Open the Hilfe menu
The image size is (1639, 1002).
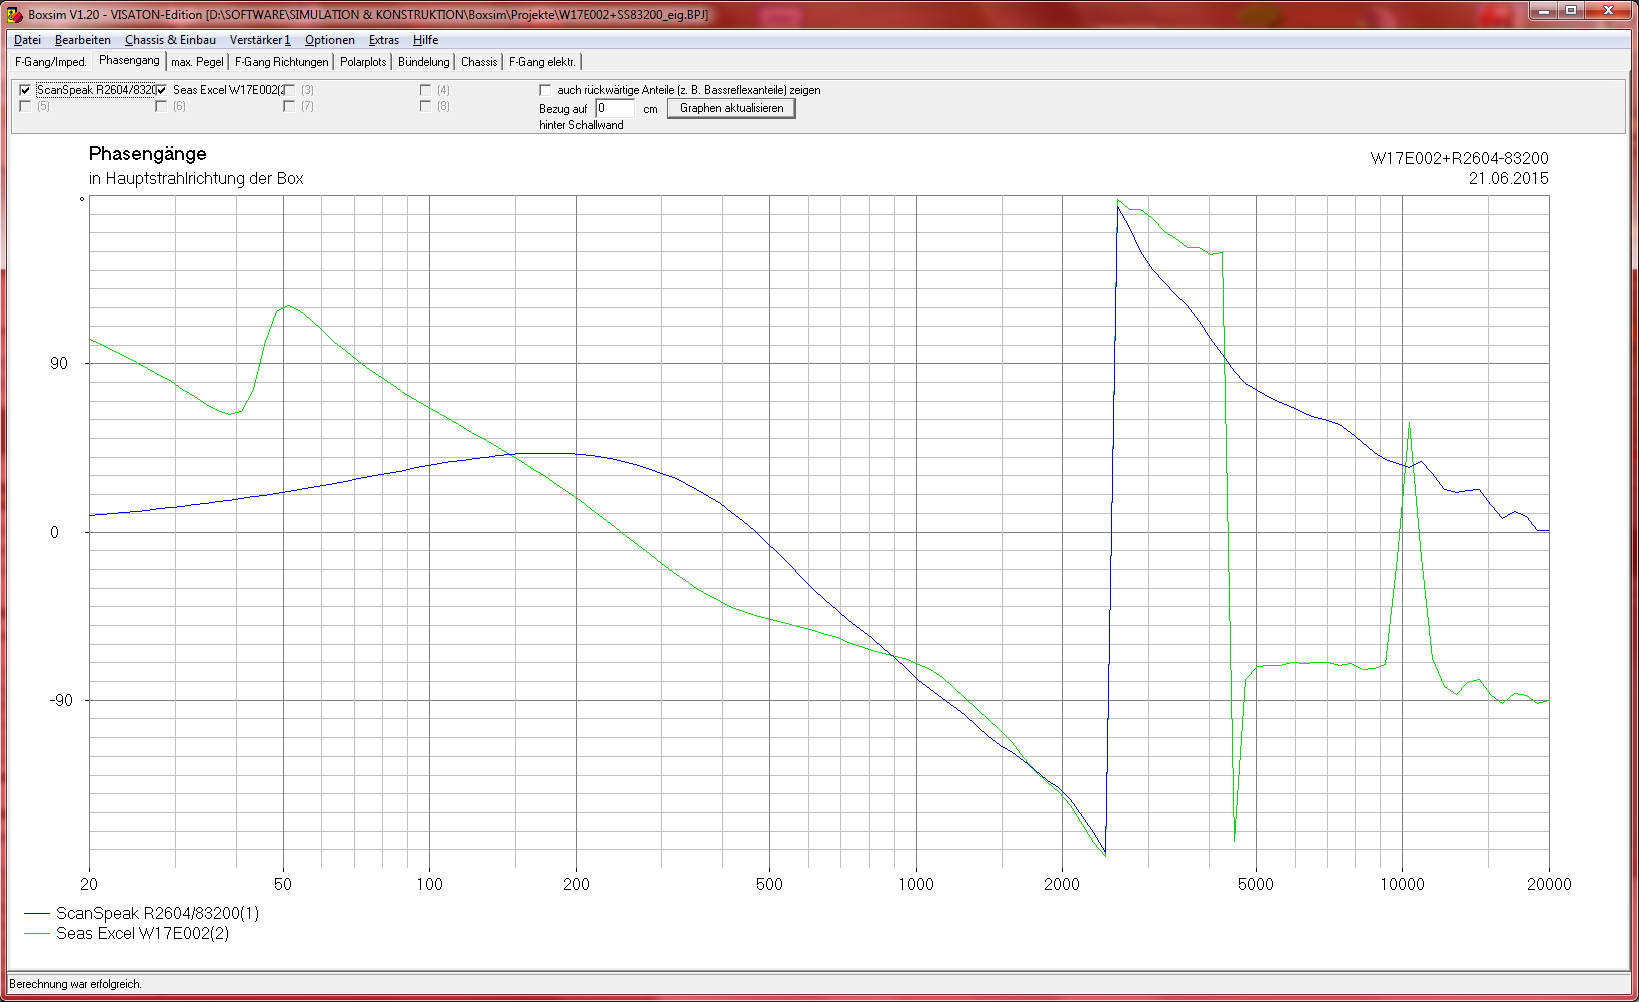pos(425,40)
